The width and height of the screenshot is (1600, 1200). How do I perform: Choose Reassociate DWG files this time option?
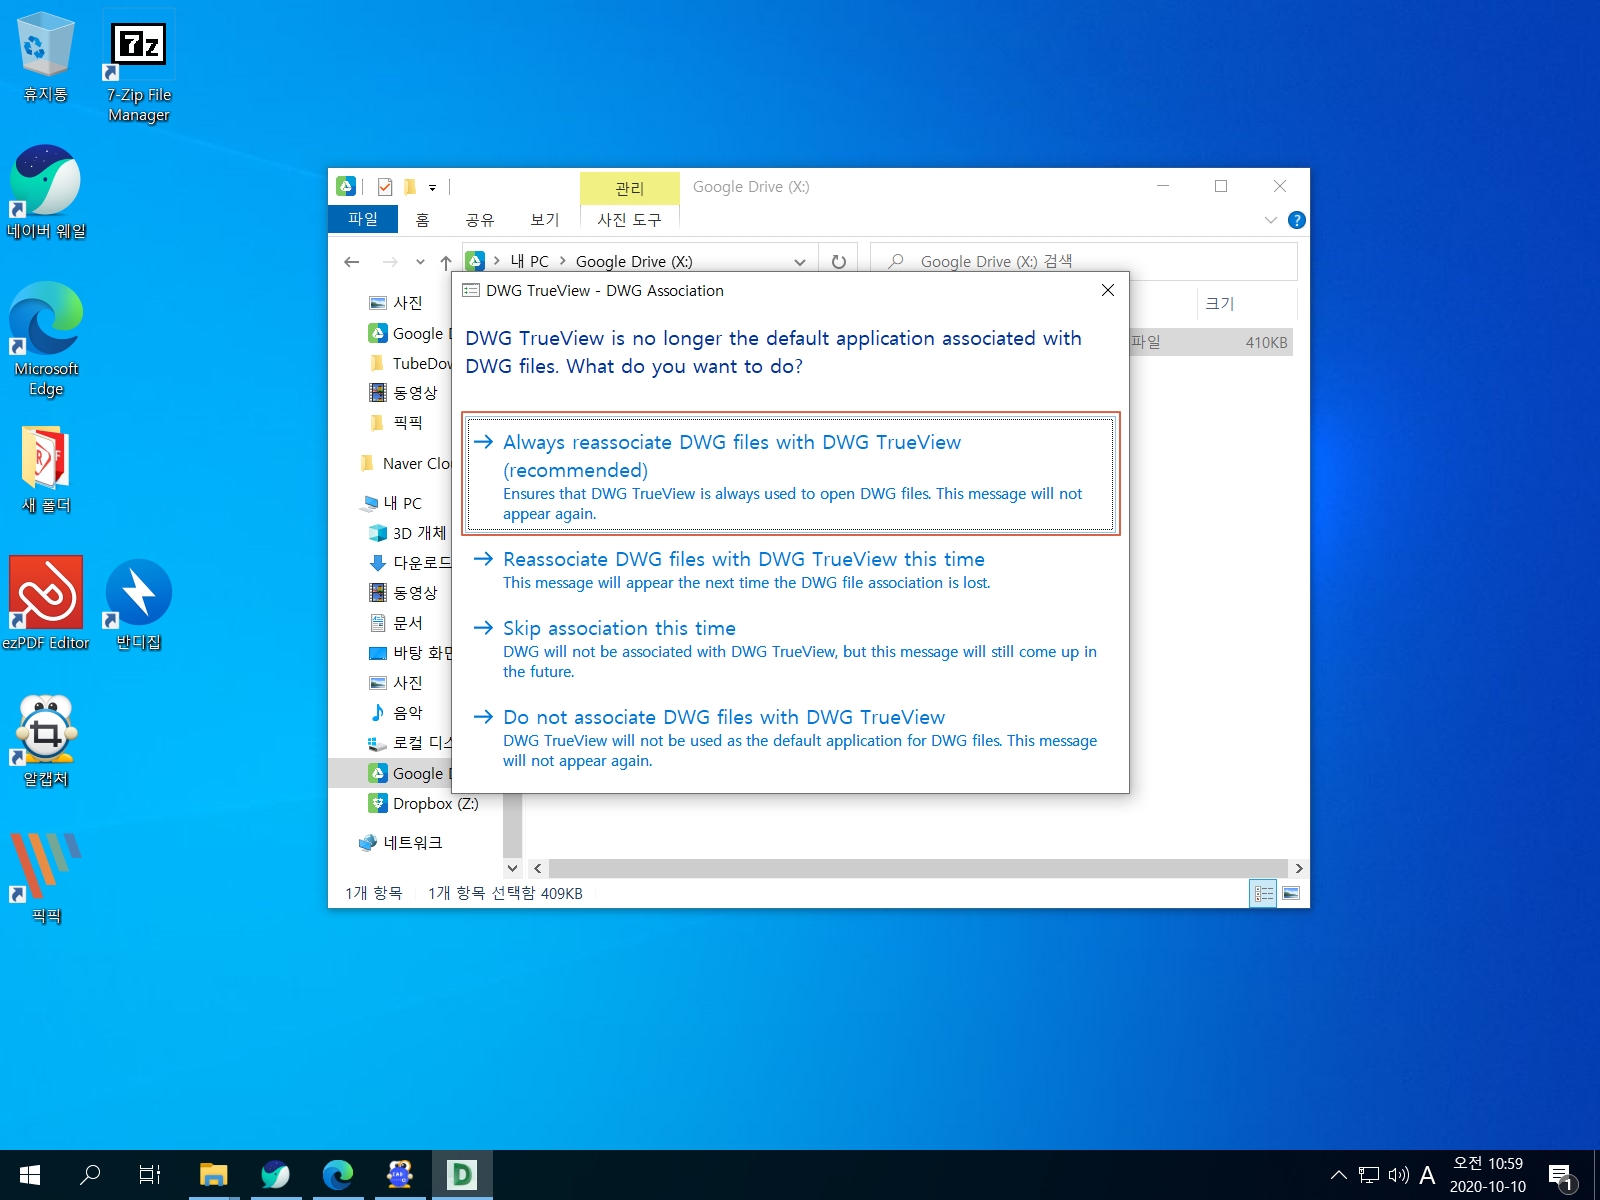point(790,570)
